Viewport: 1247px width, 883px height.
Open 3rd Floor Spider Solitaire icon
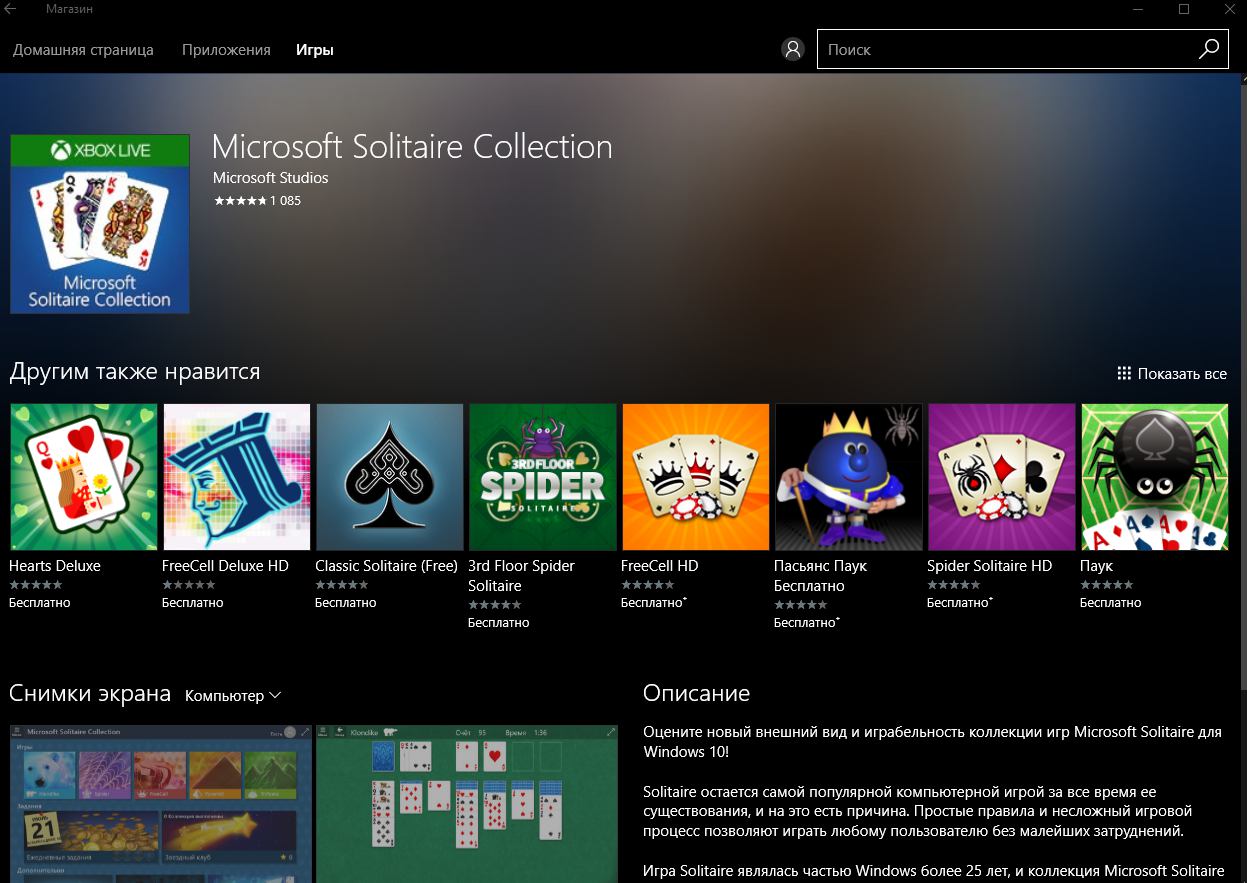click(543, 477)
